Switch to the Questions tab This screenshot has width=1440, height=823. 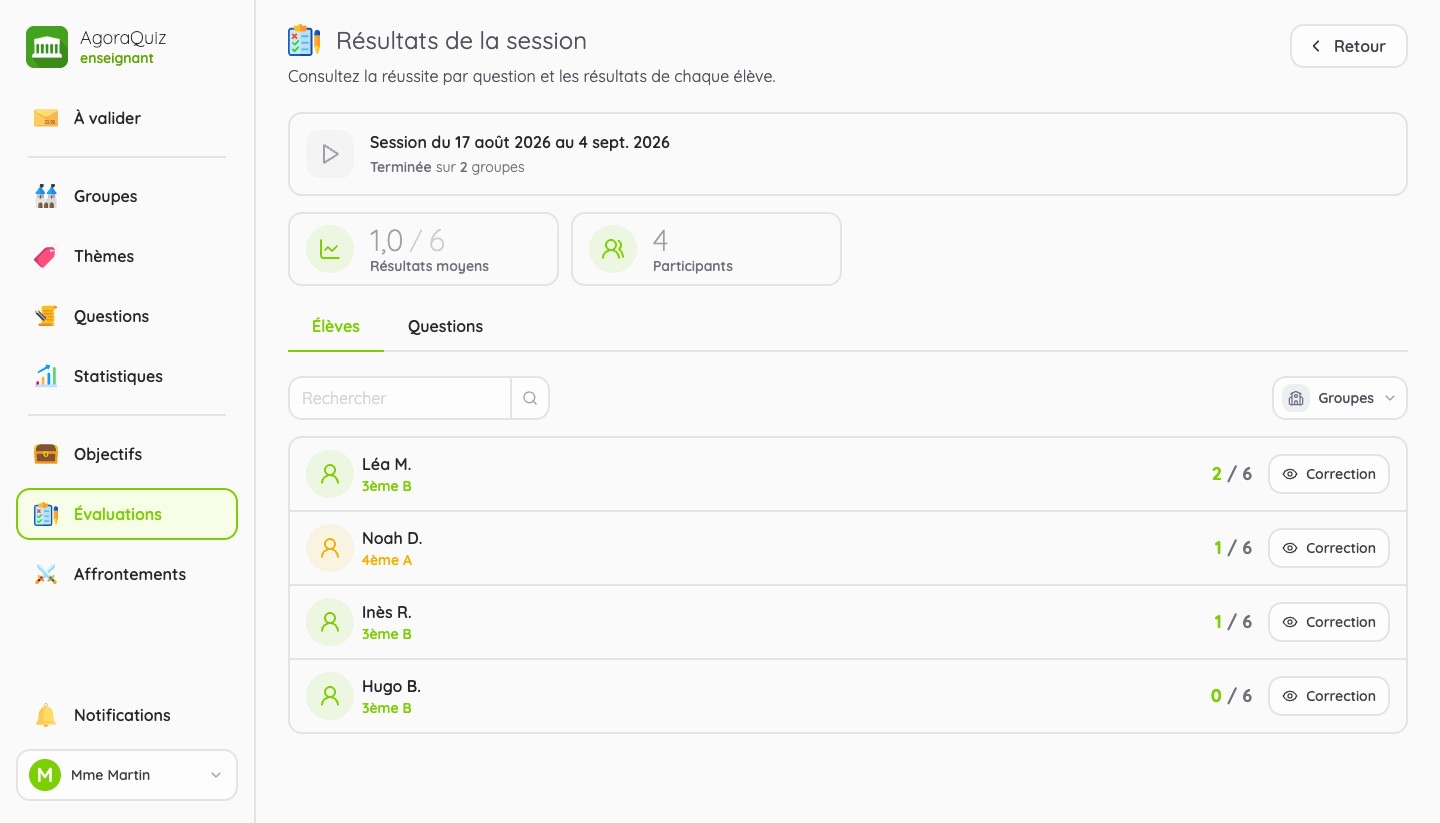445,327
